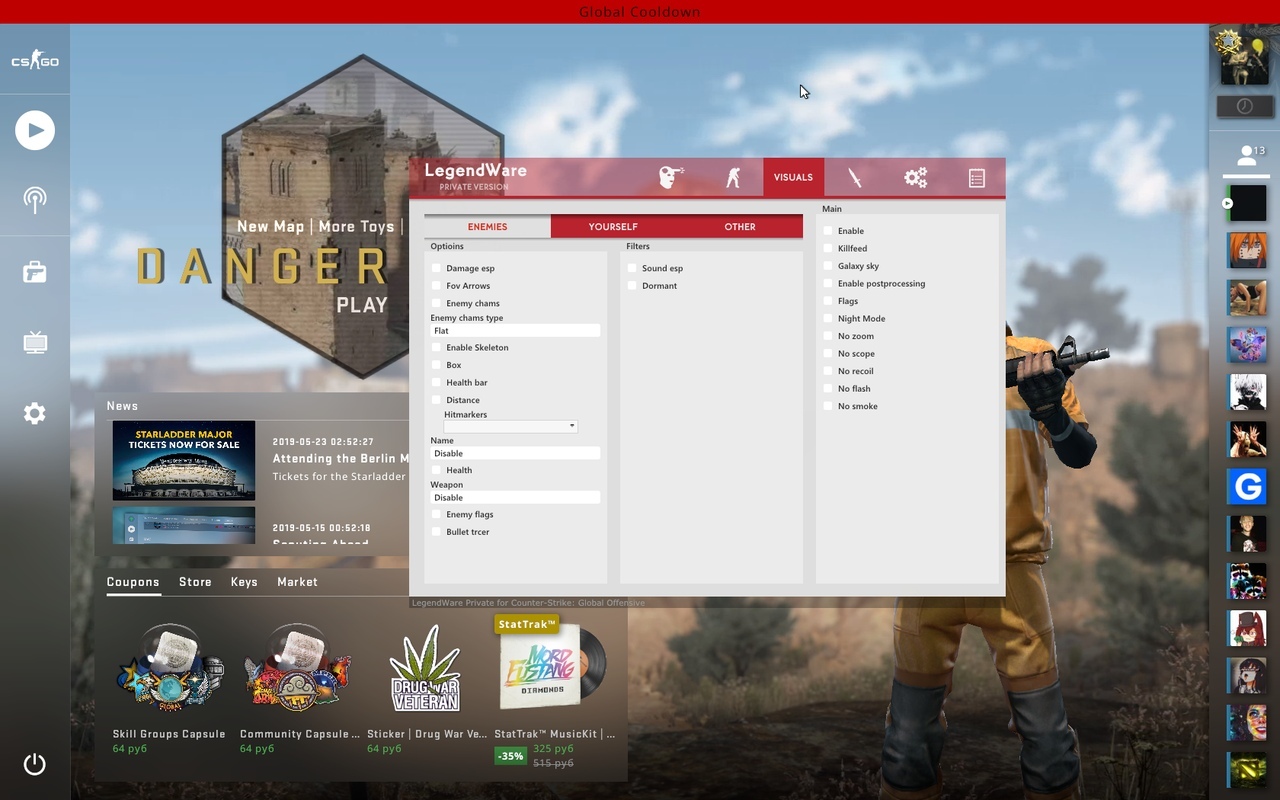Open LegendWare player figure icon tab
The width and height of the screenshot is (1280, 800).
pyautogui.click(x=733, y=177)
